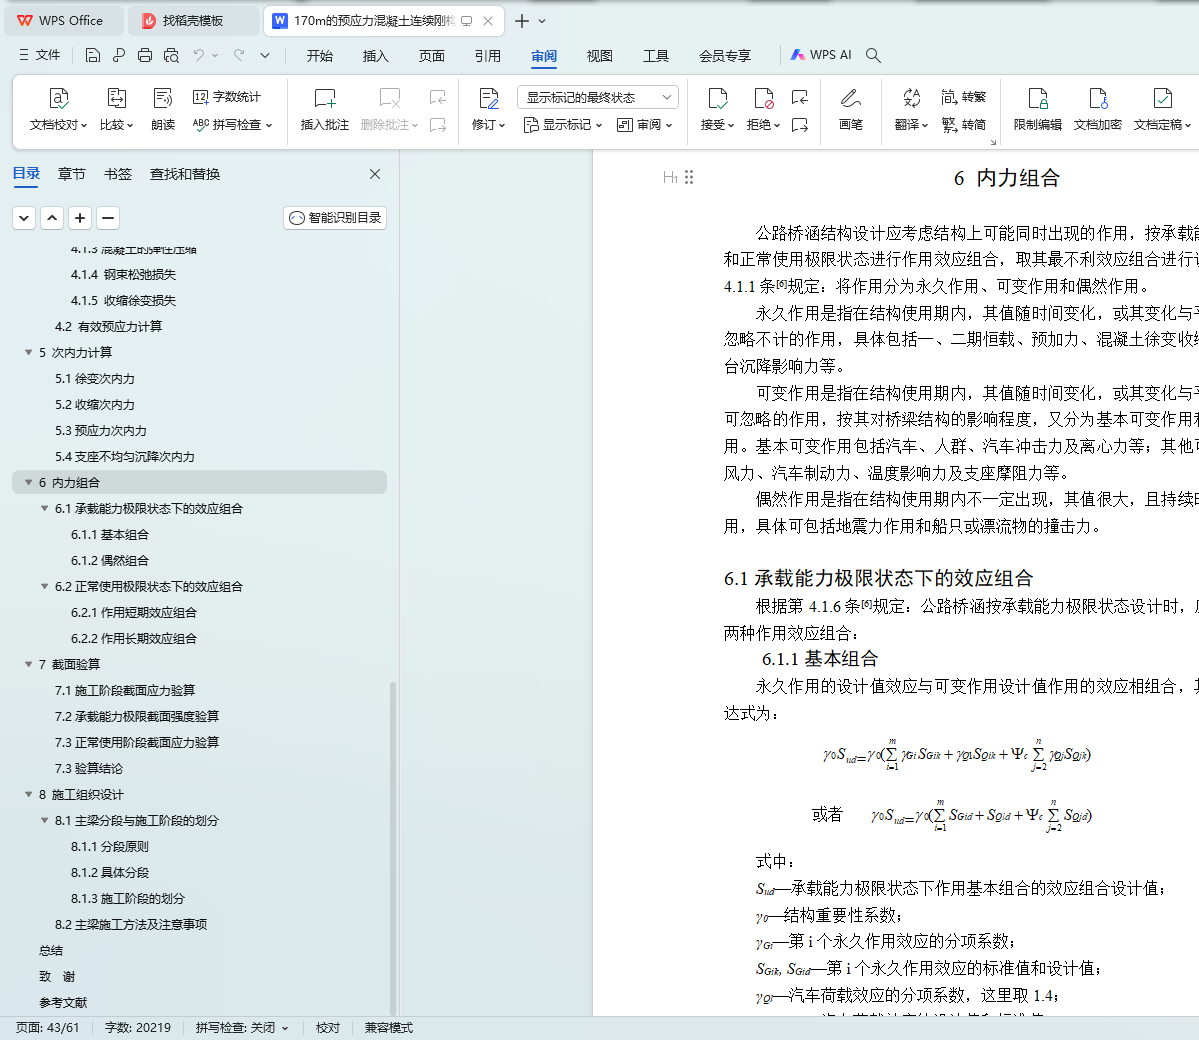Click 文档定稿 finalize document
This screenshot has height=1040, width=1199.
(x=1162, y=109)
